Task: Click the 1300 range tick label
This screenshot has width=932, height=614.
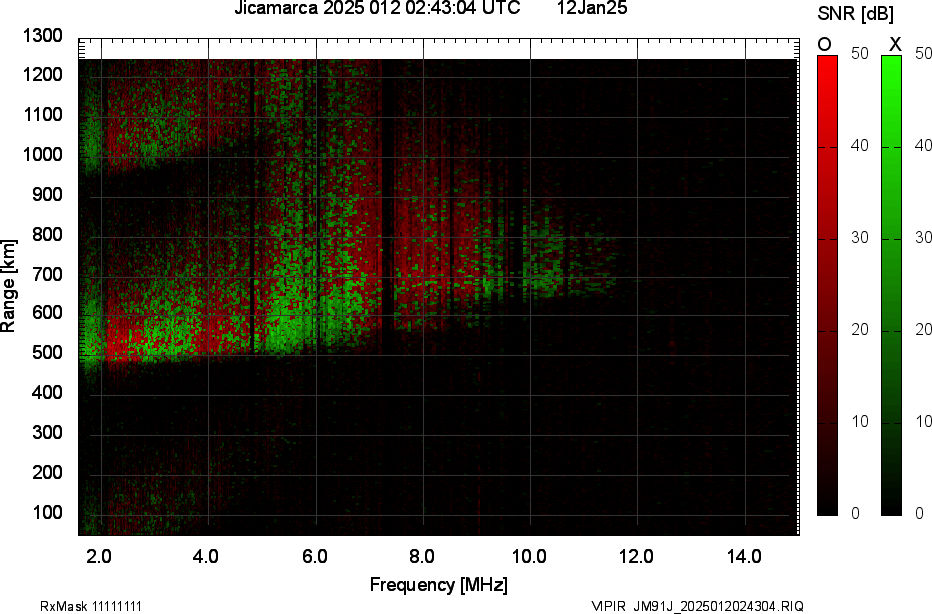Action: pos(43,36)
